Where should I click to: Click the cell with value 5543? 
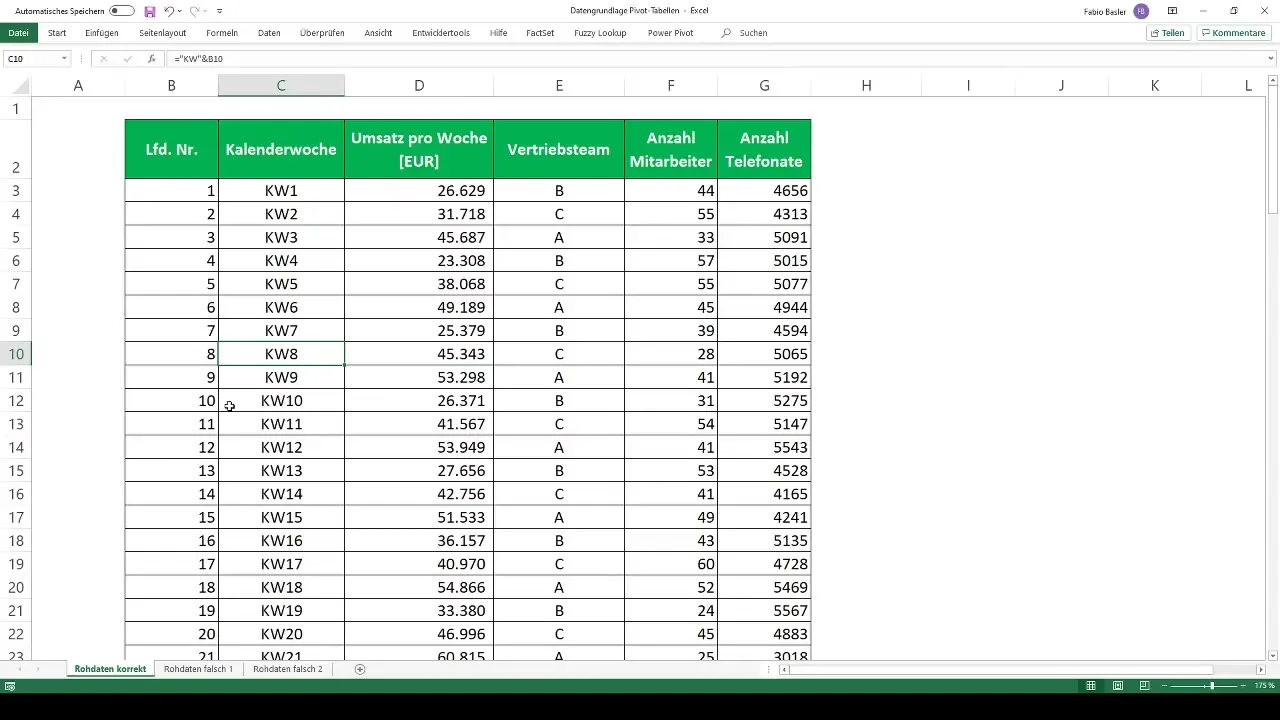pos(764,447)
